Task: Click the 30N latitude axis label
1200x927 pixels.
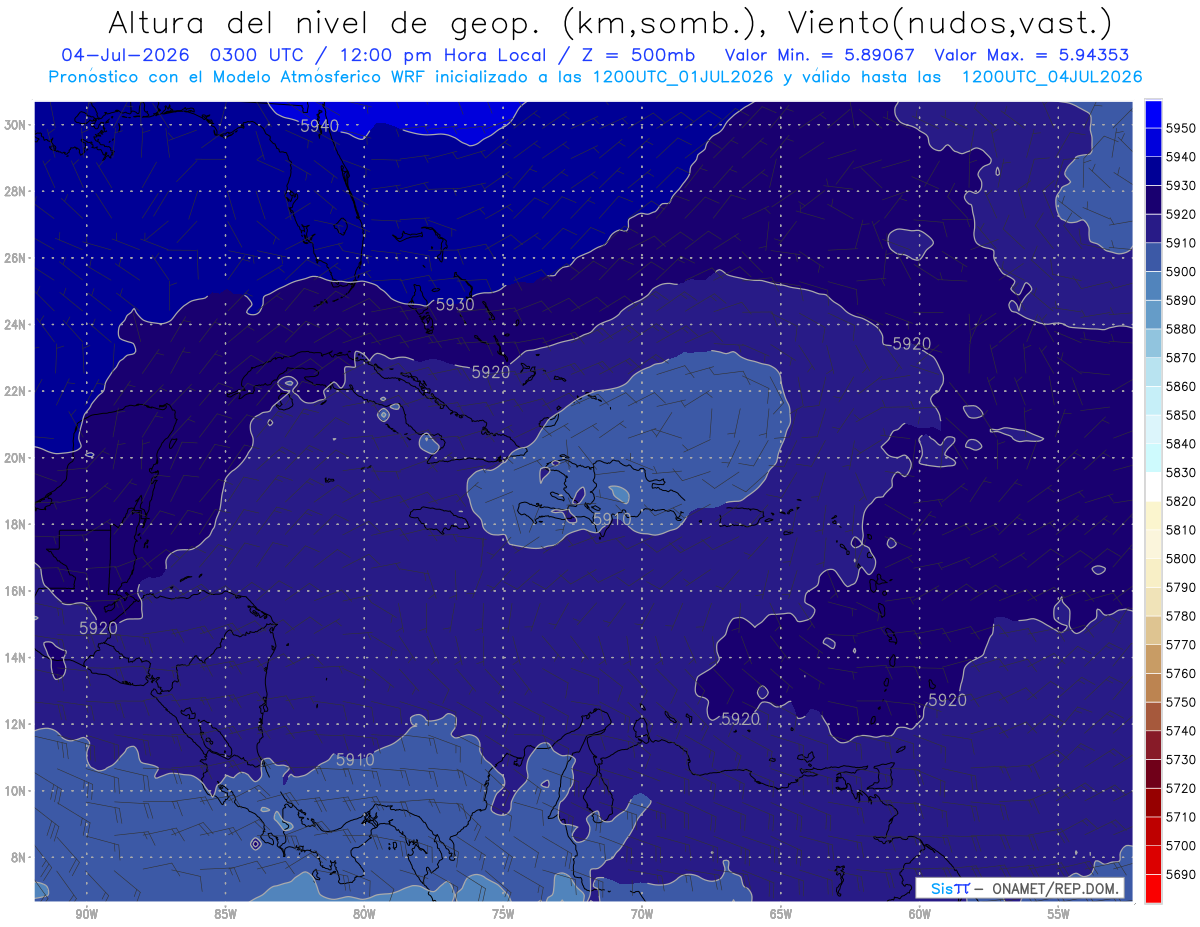Action: 15,125
